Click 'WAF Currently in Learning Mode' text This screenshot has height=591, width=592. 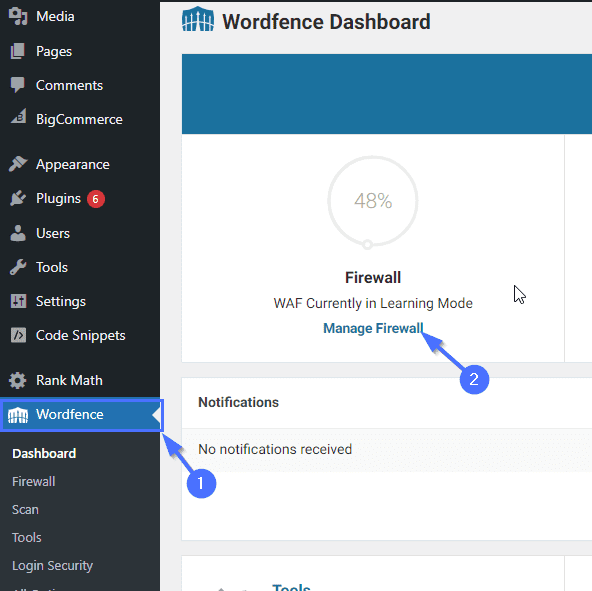(373, 303)
